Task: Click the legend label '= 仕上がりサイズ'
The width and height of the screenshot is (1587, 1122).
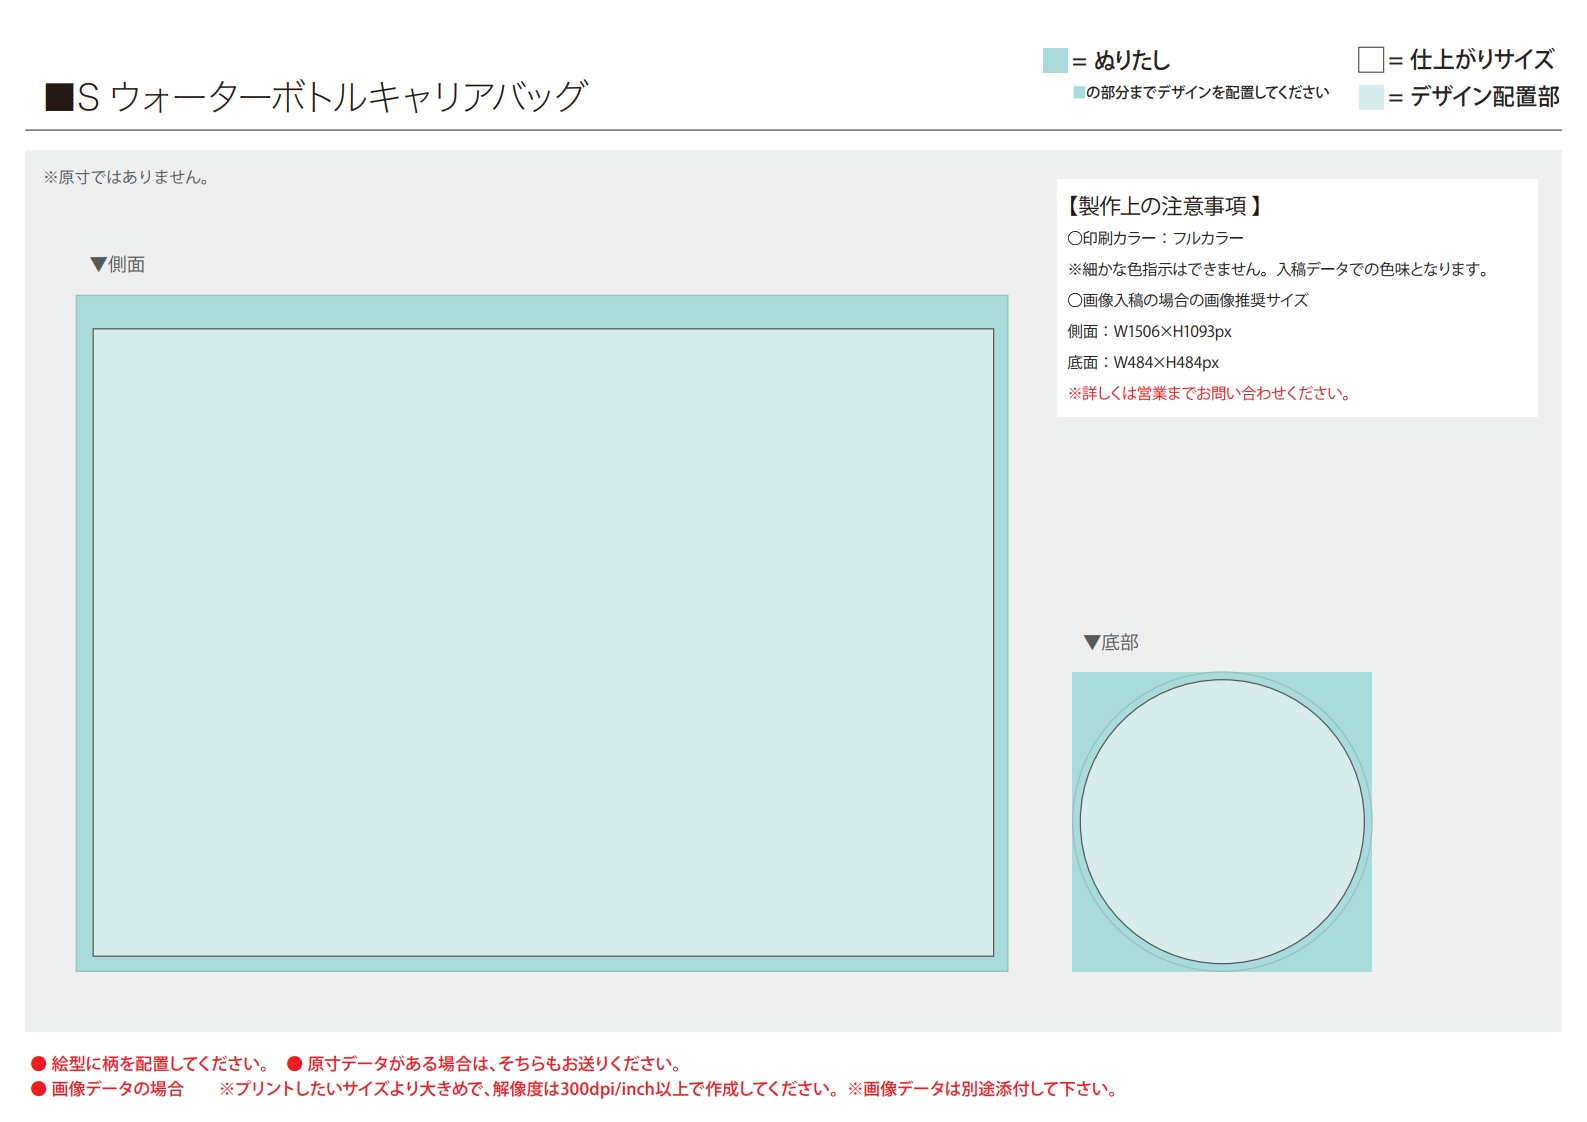Action: pyautogui.click(x=1472, y=60)
